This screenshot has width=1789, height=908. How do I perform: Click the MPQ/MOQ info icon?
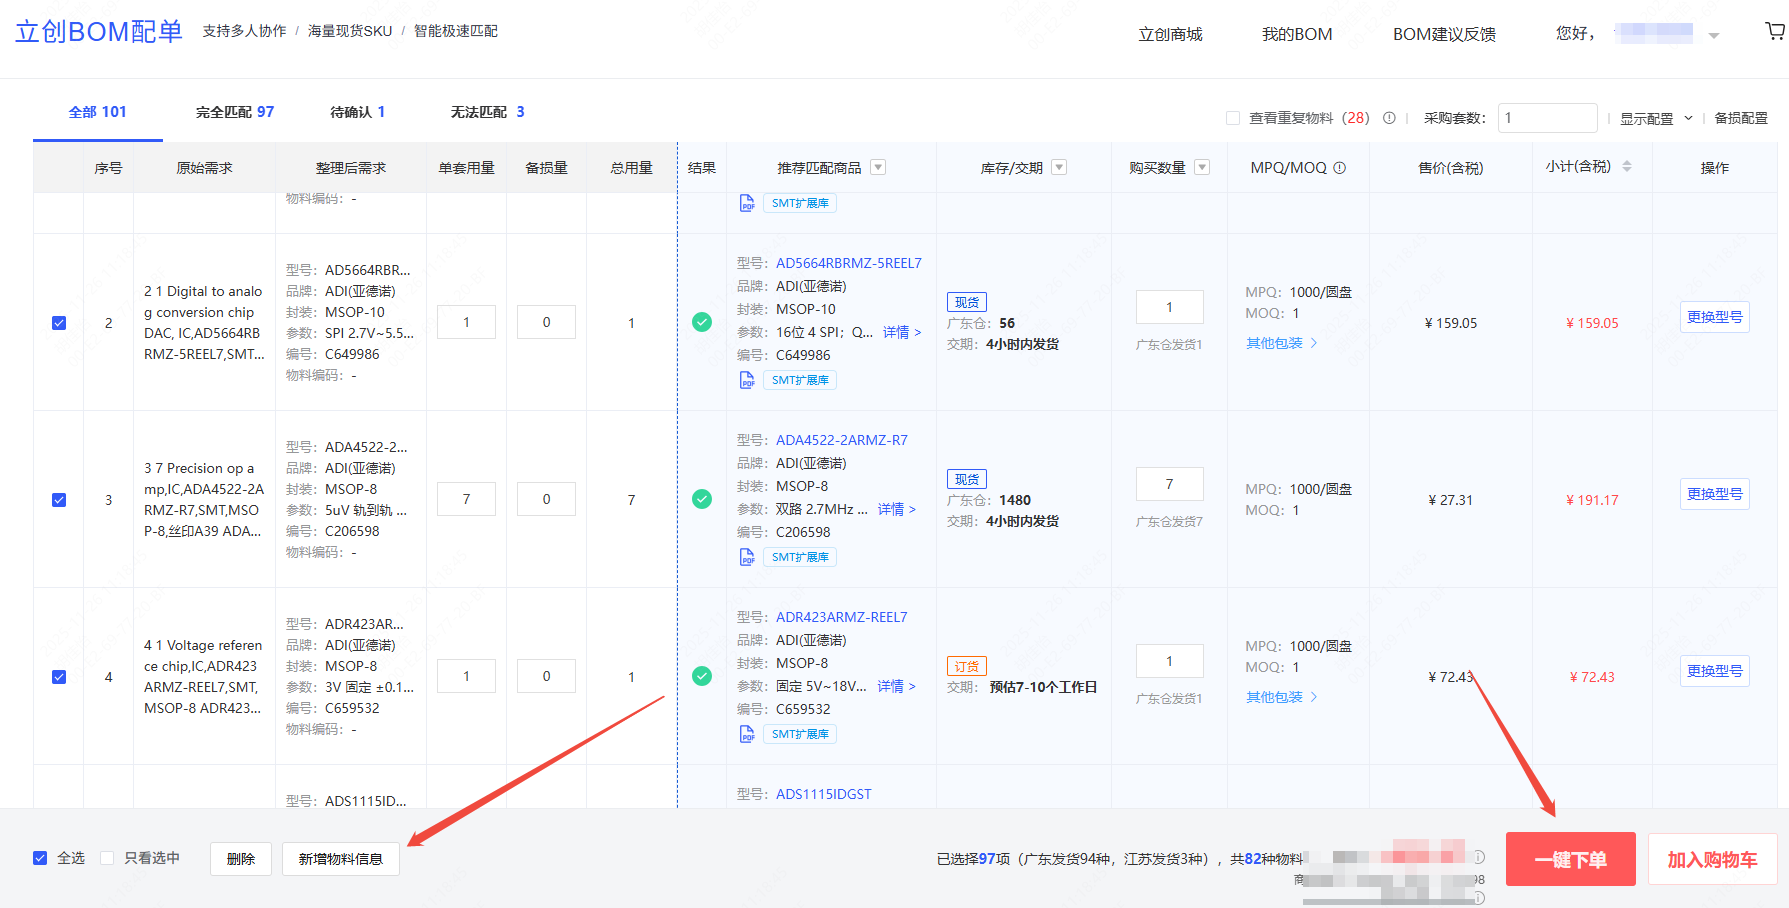click(1340, 168)
